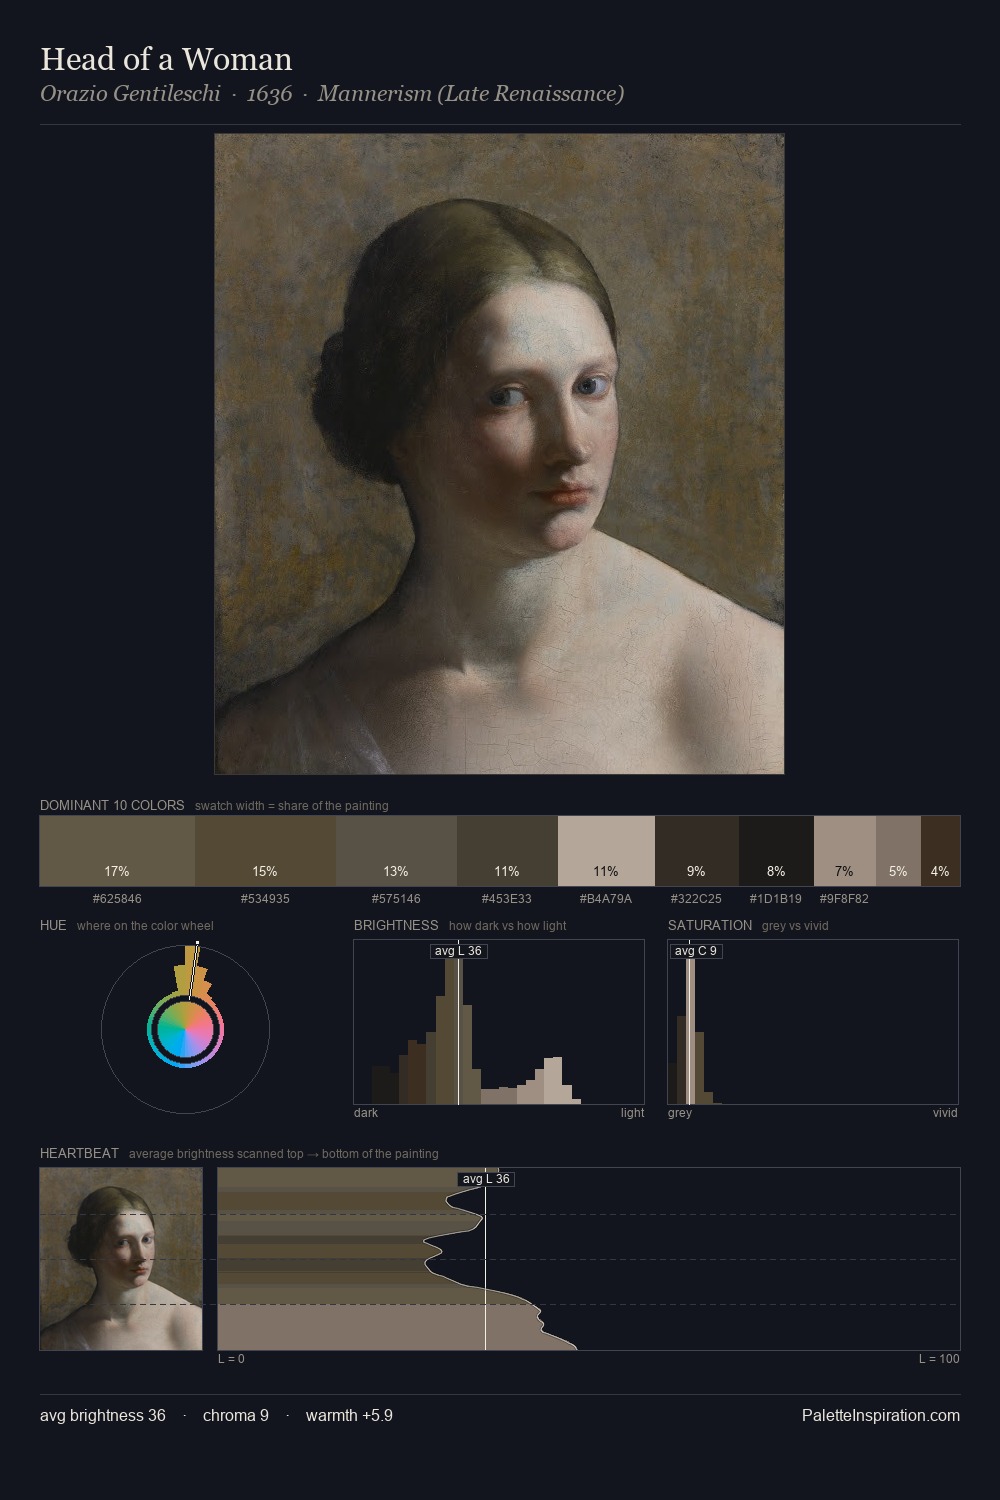Select the grey-brown 5% swatch
Screen dimensions: 1000x1500
pos(898,851)
